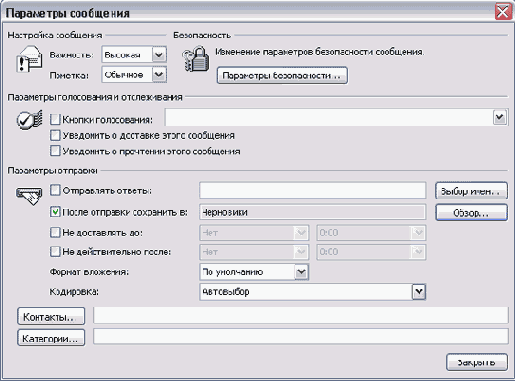This screenshot has width=515, height=381.
Task: Open the voting buttons combo box arrow
Action: click(499, 117)
